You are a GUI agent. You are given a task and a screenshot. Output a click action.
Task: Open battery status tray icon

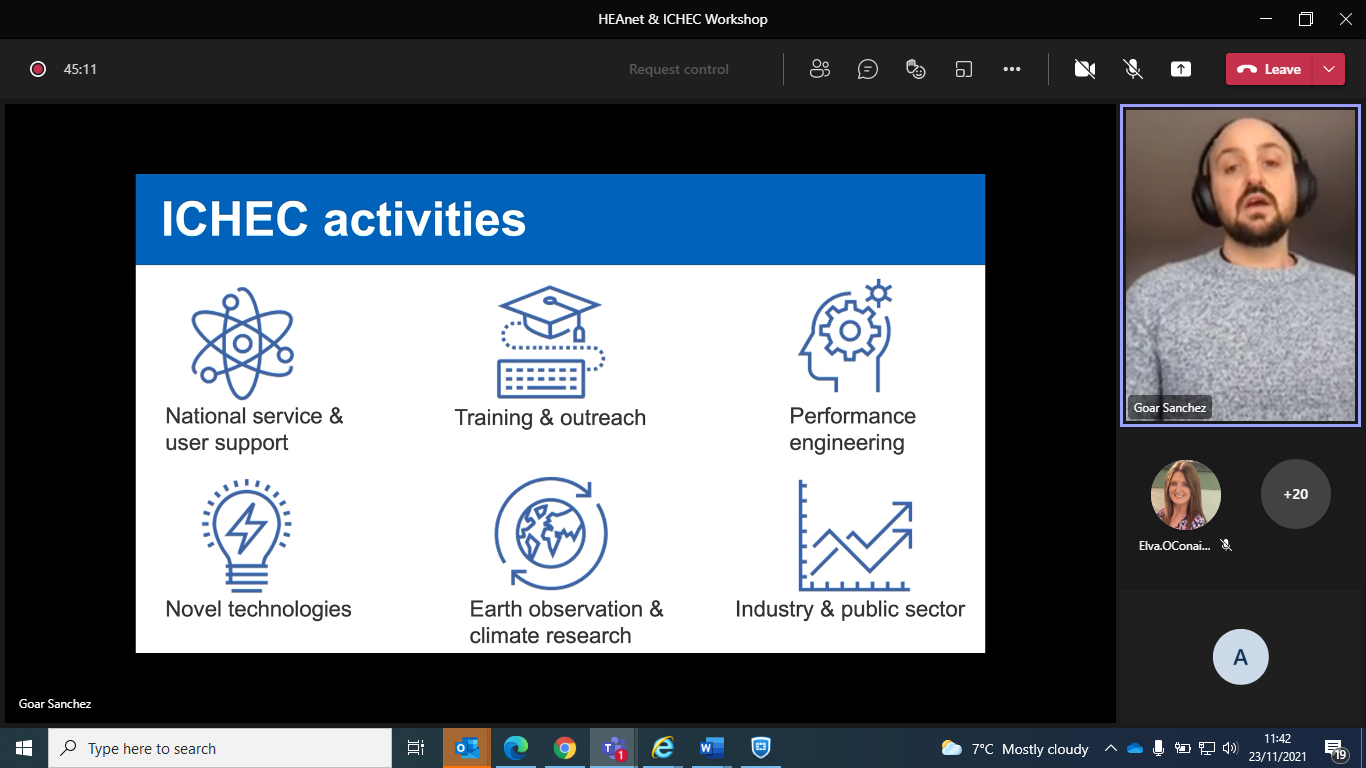click(x=1182, y=748)
